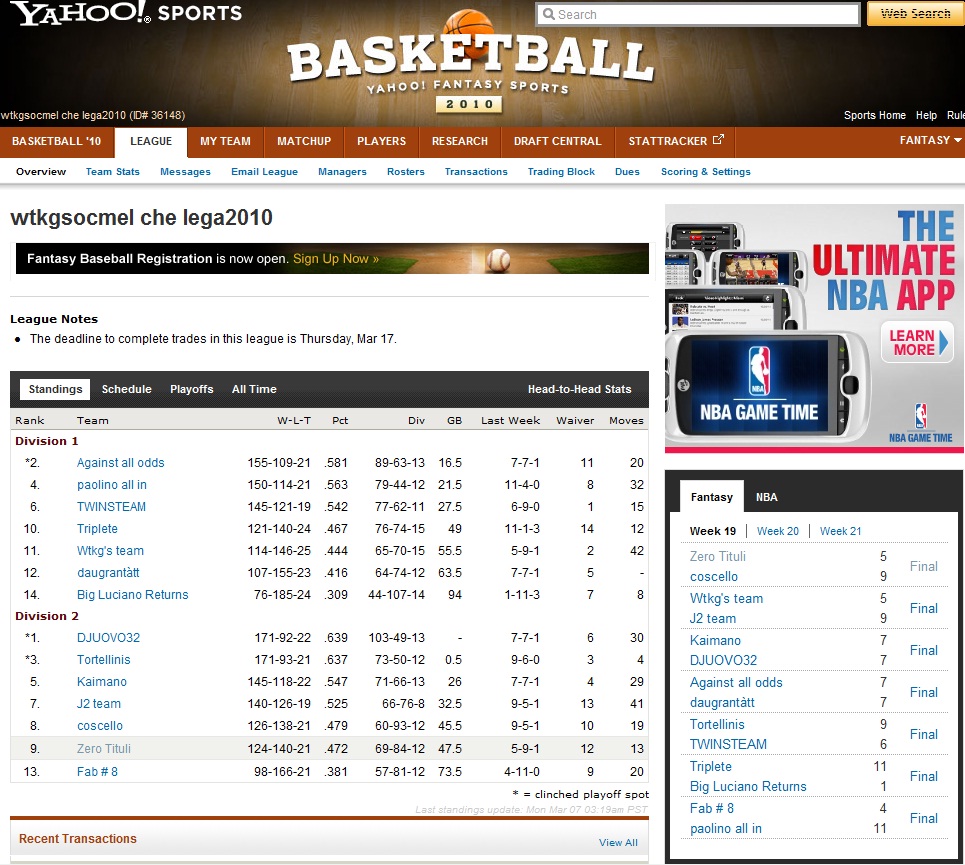Viewport: 965px width, 865px height.
Task: Click the StatTracker pop-out window icon
Action: [718, 141]
